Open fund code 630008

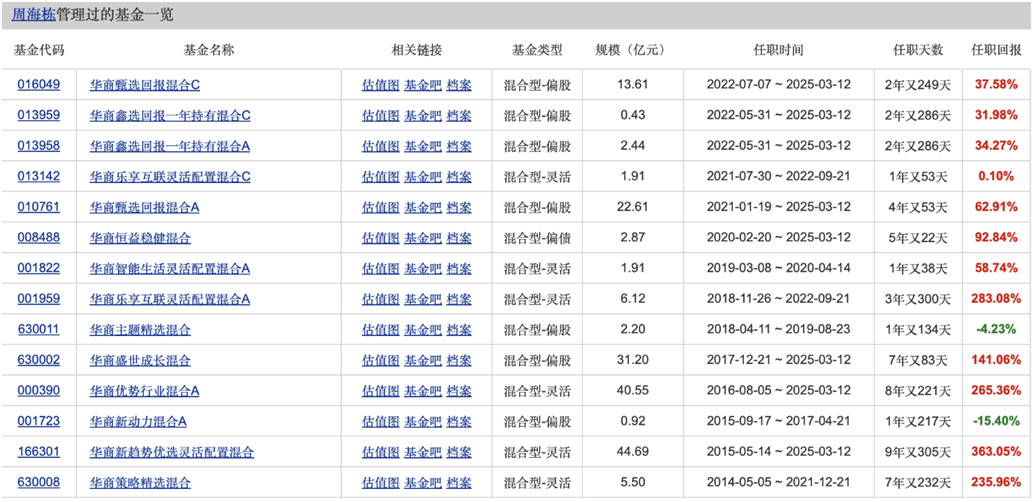(x=39, y=483)
